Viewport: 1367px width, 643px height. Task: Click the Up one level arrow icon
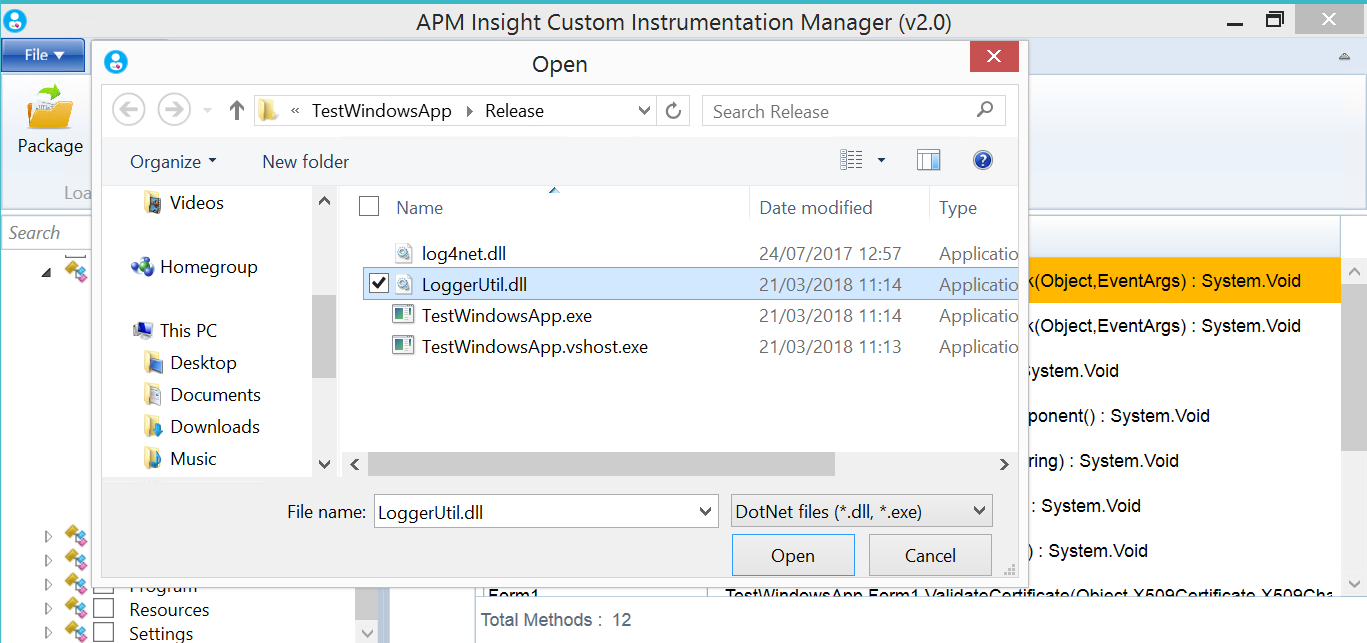tap(236, 110)
